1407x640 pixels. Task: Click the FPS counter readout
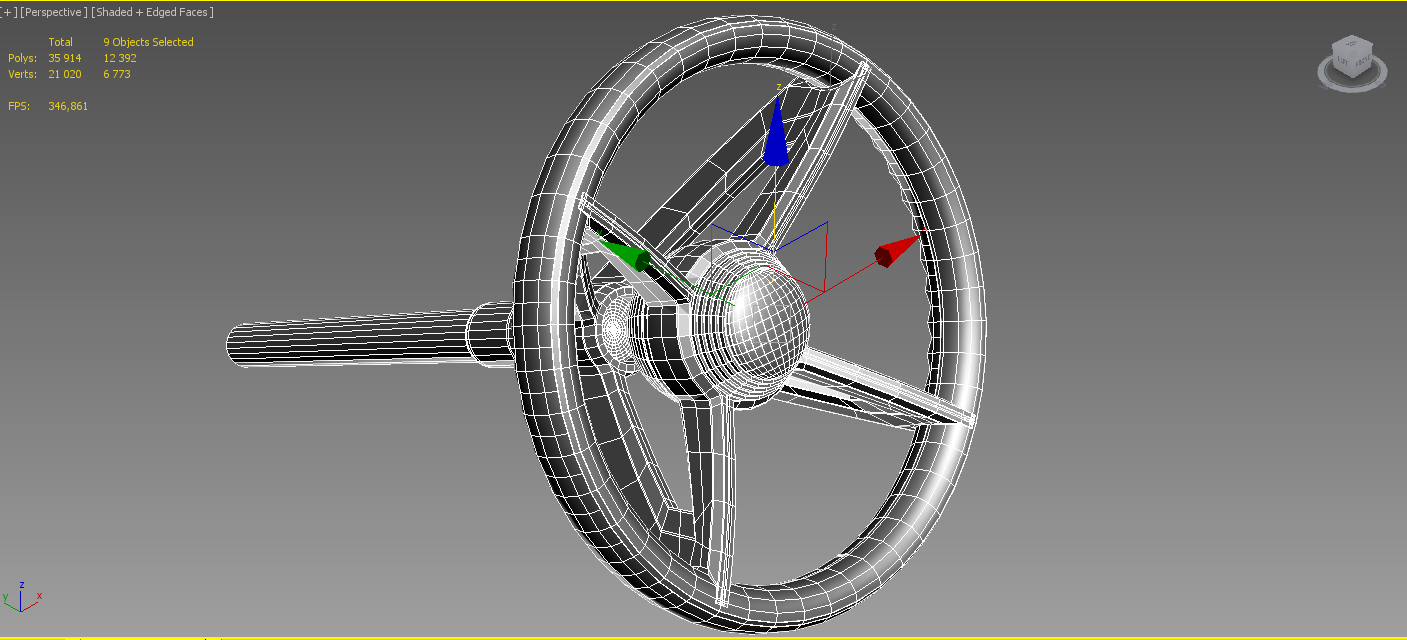[x=67, y=106]
